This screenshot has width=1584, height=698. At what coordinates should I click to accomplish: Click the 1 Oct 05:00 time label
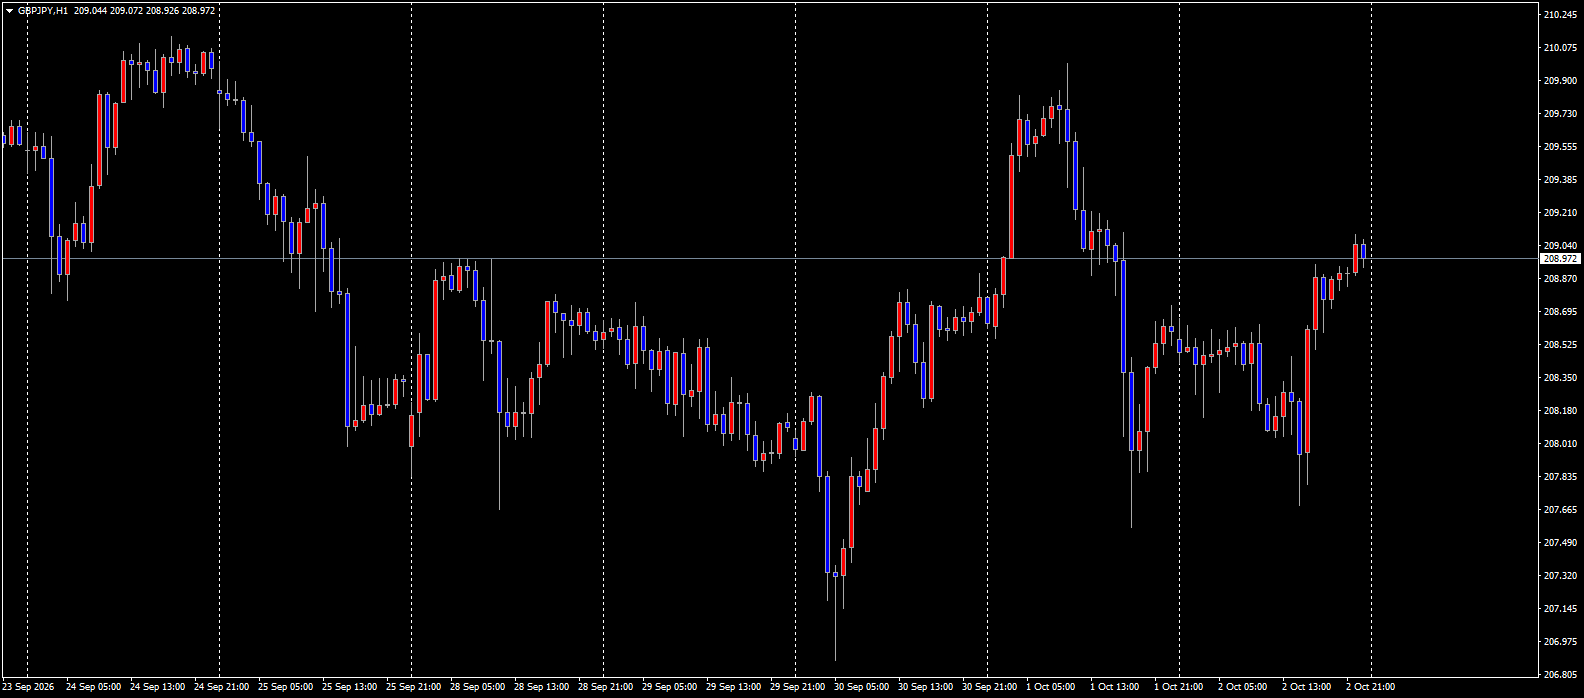tap(1050, 687)
